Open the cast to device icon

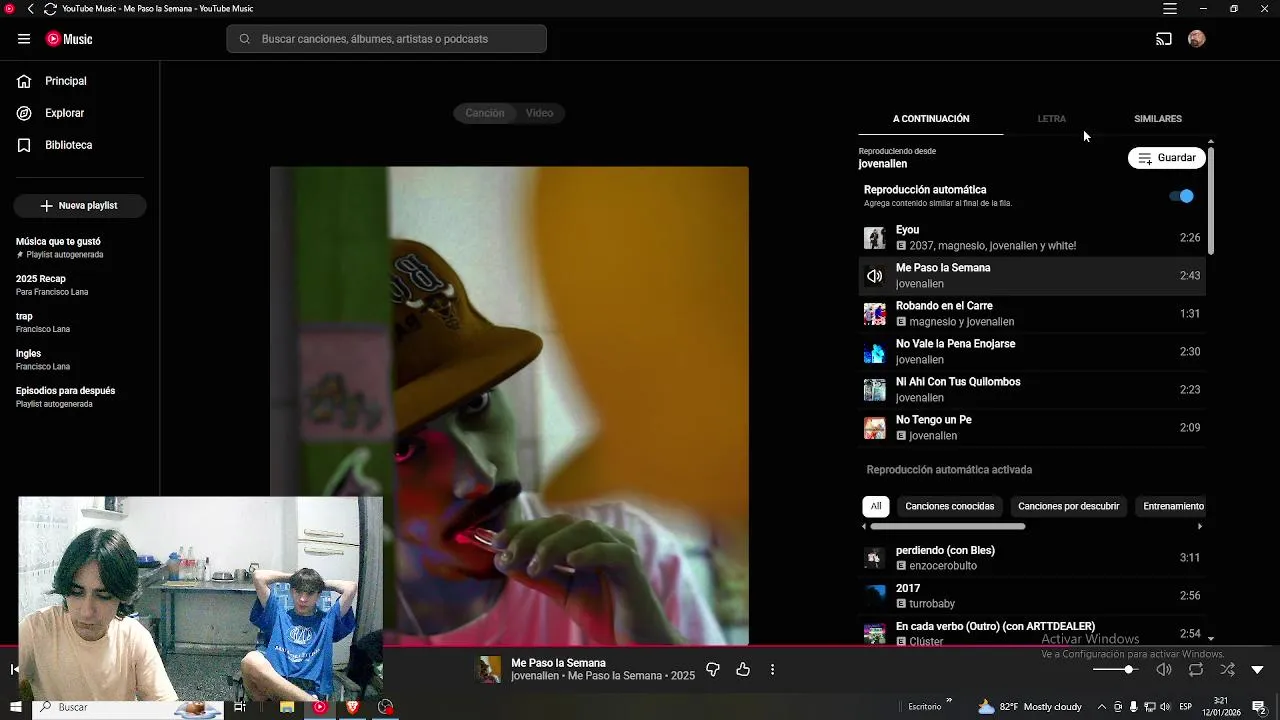1164,39
